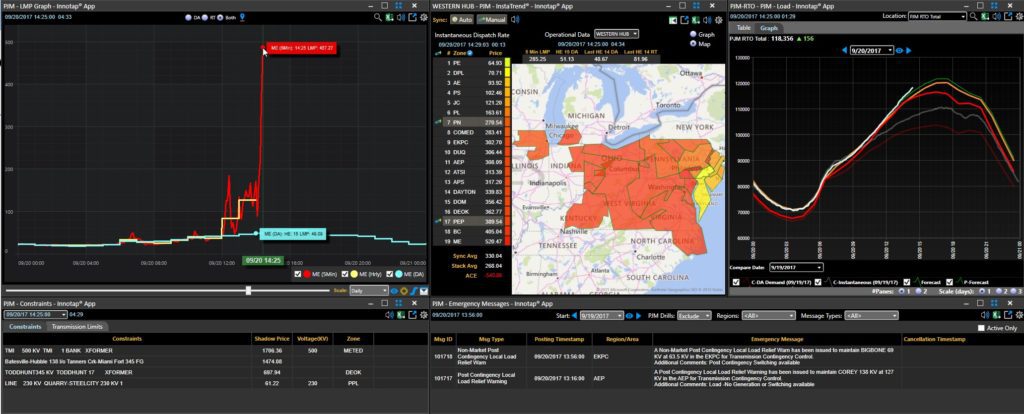Open the Regions <All> dropdown
The height and width of the screenshot is (414, 1024).
768,315
